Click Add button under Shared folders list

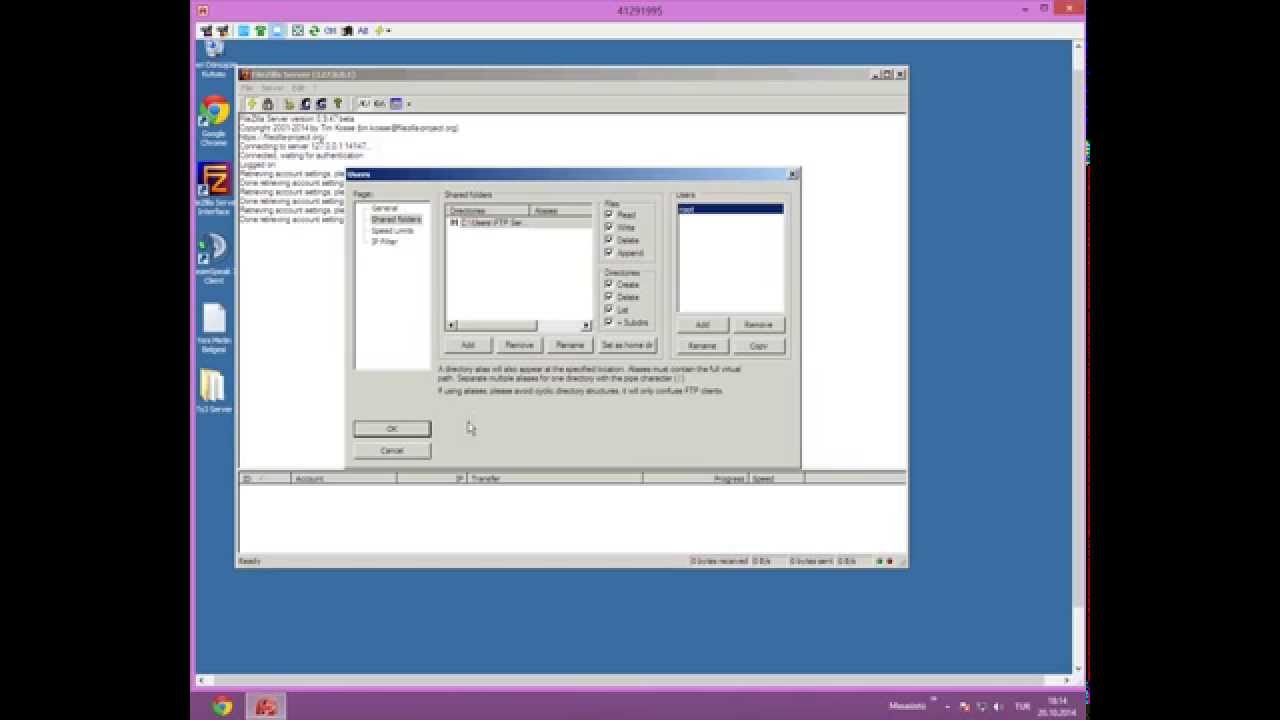pos(468,345)
